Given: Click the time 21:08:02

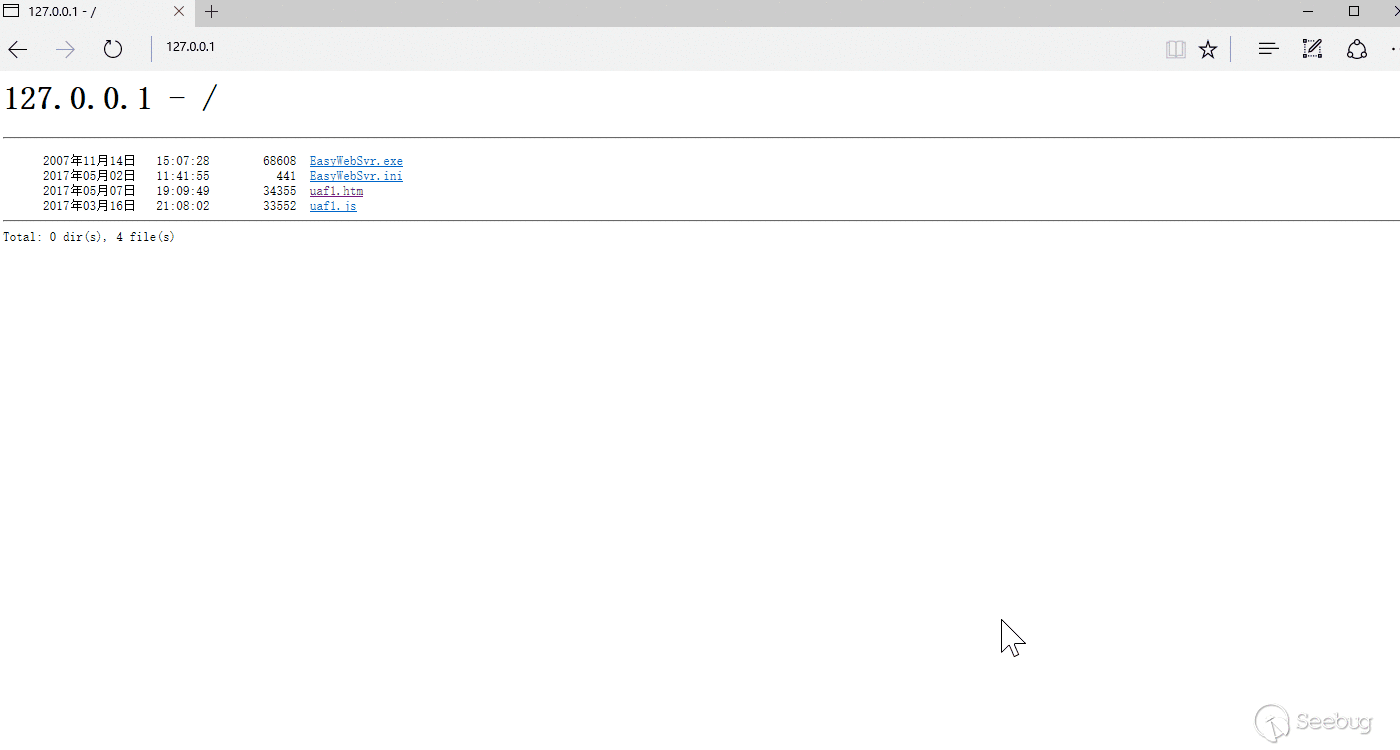Looking at the screenshot, I should click(x=183, y=206).
